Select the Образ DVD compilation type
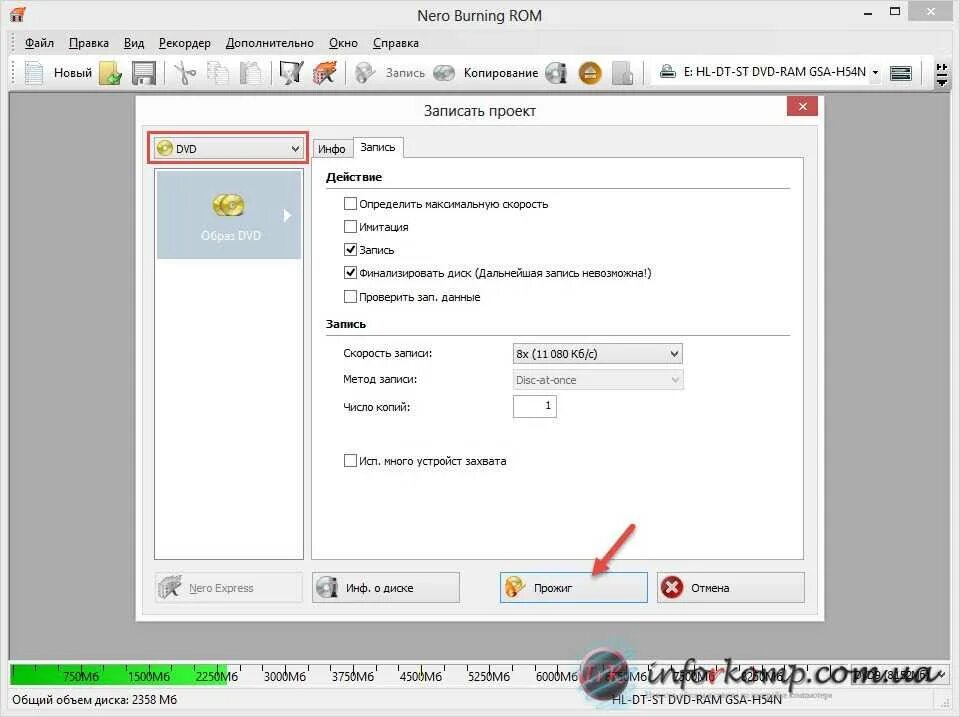The image size is (960, 717). tap(229, 215)
